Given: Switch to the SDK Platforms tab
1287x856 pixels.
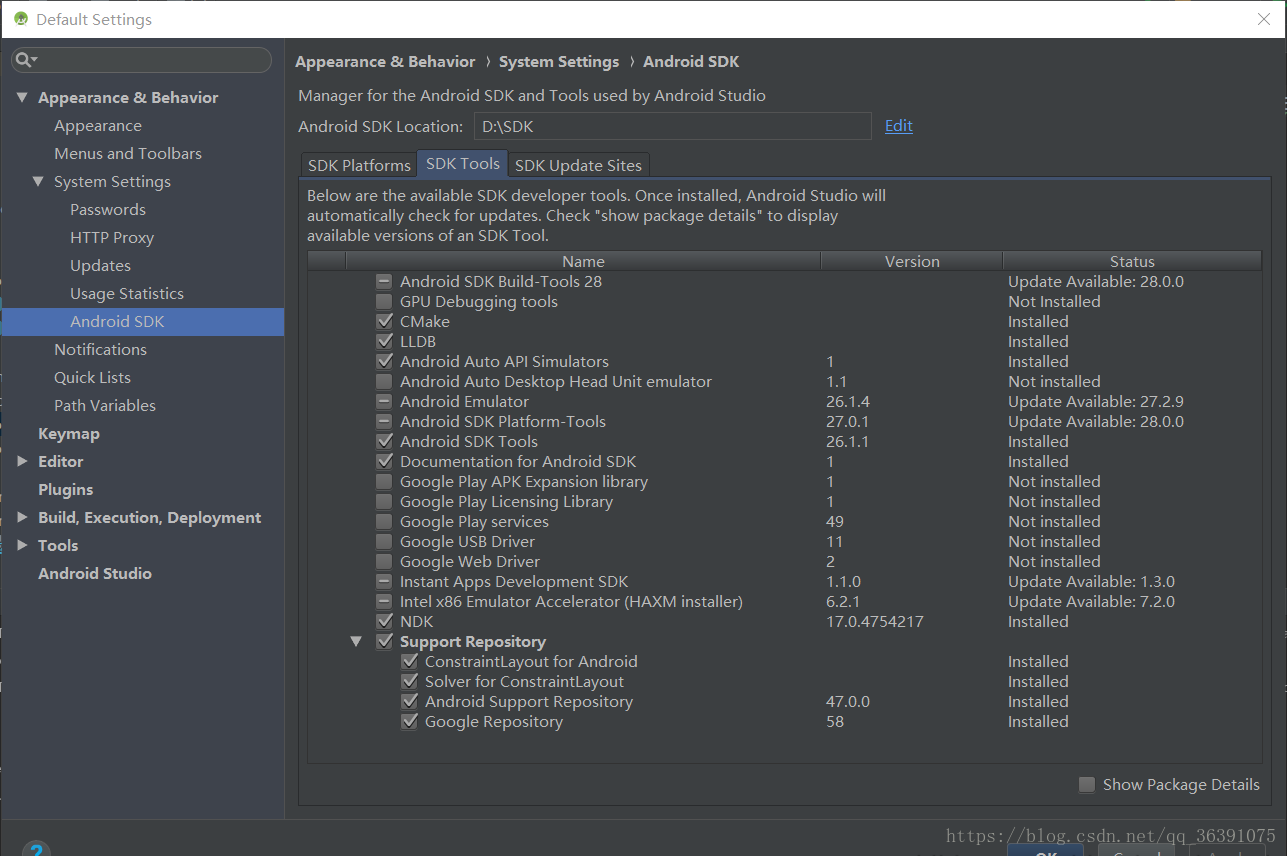Looking at the screenshot, I should (359, 165).
